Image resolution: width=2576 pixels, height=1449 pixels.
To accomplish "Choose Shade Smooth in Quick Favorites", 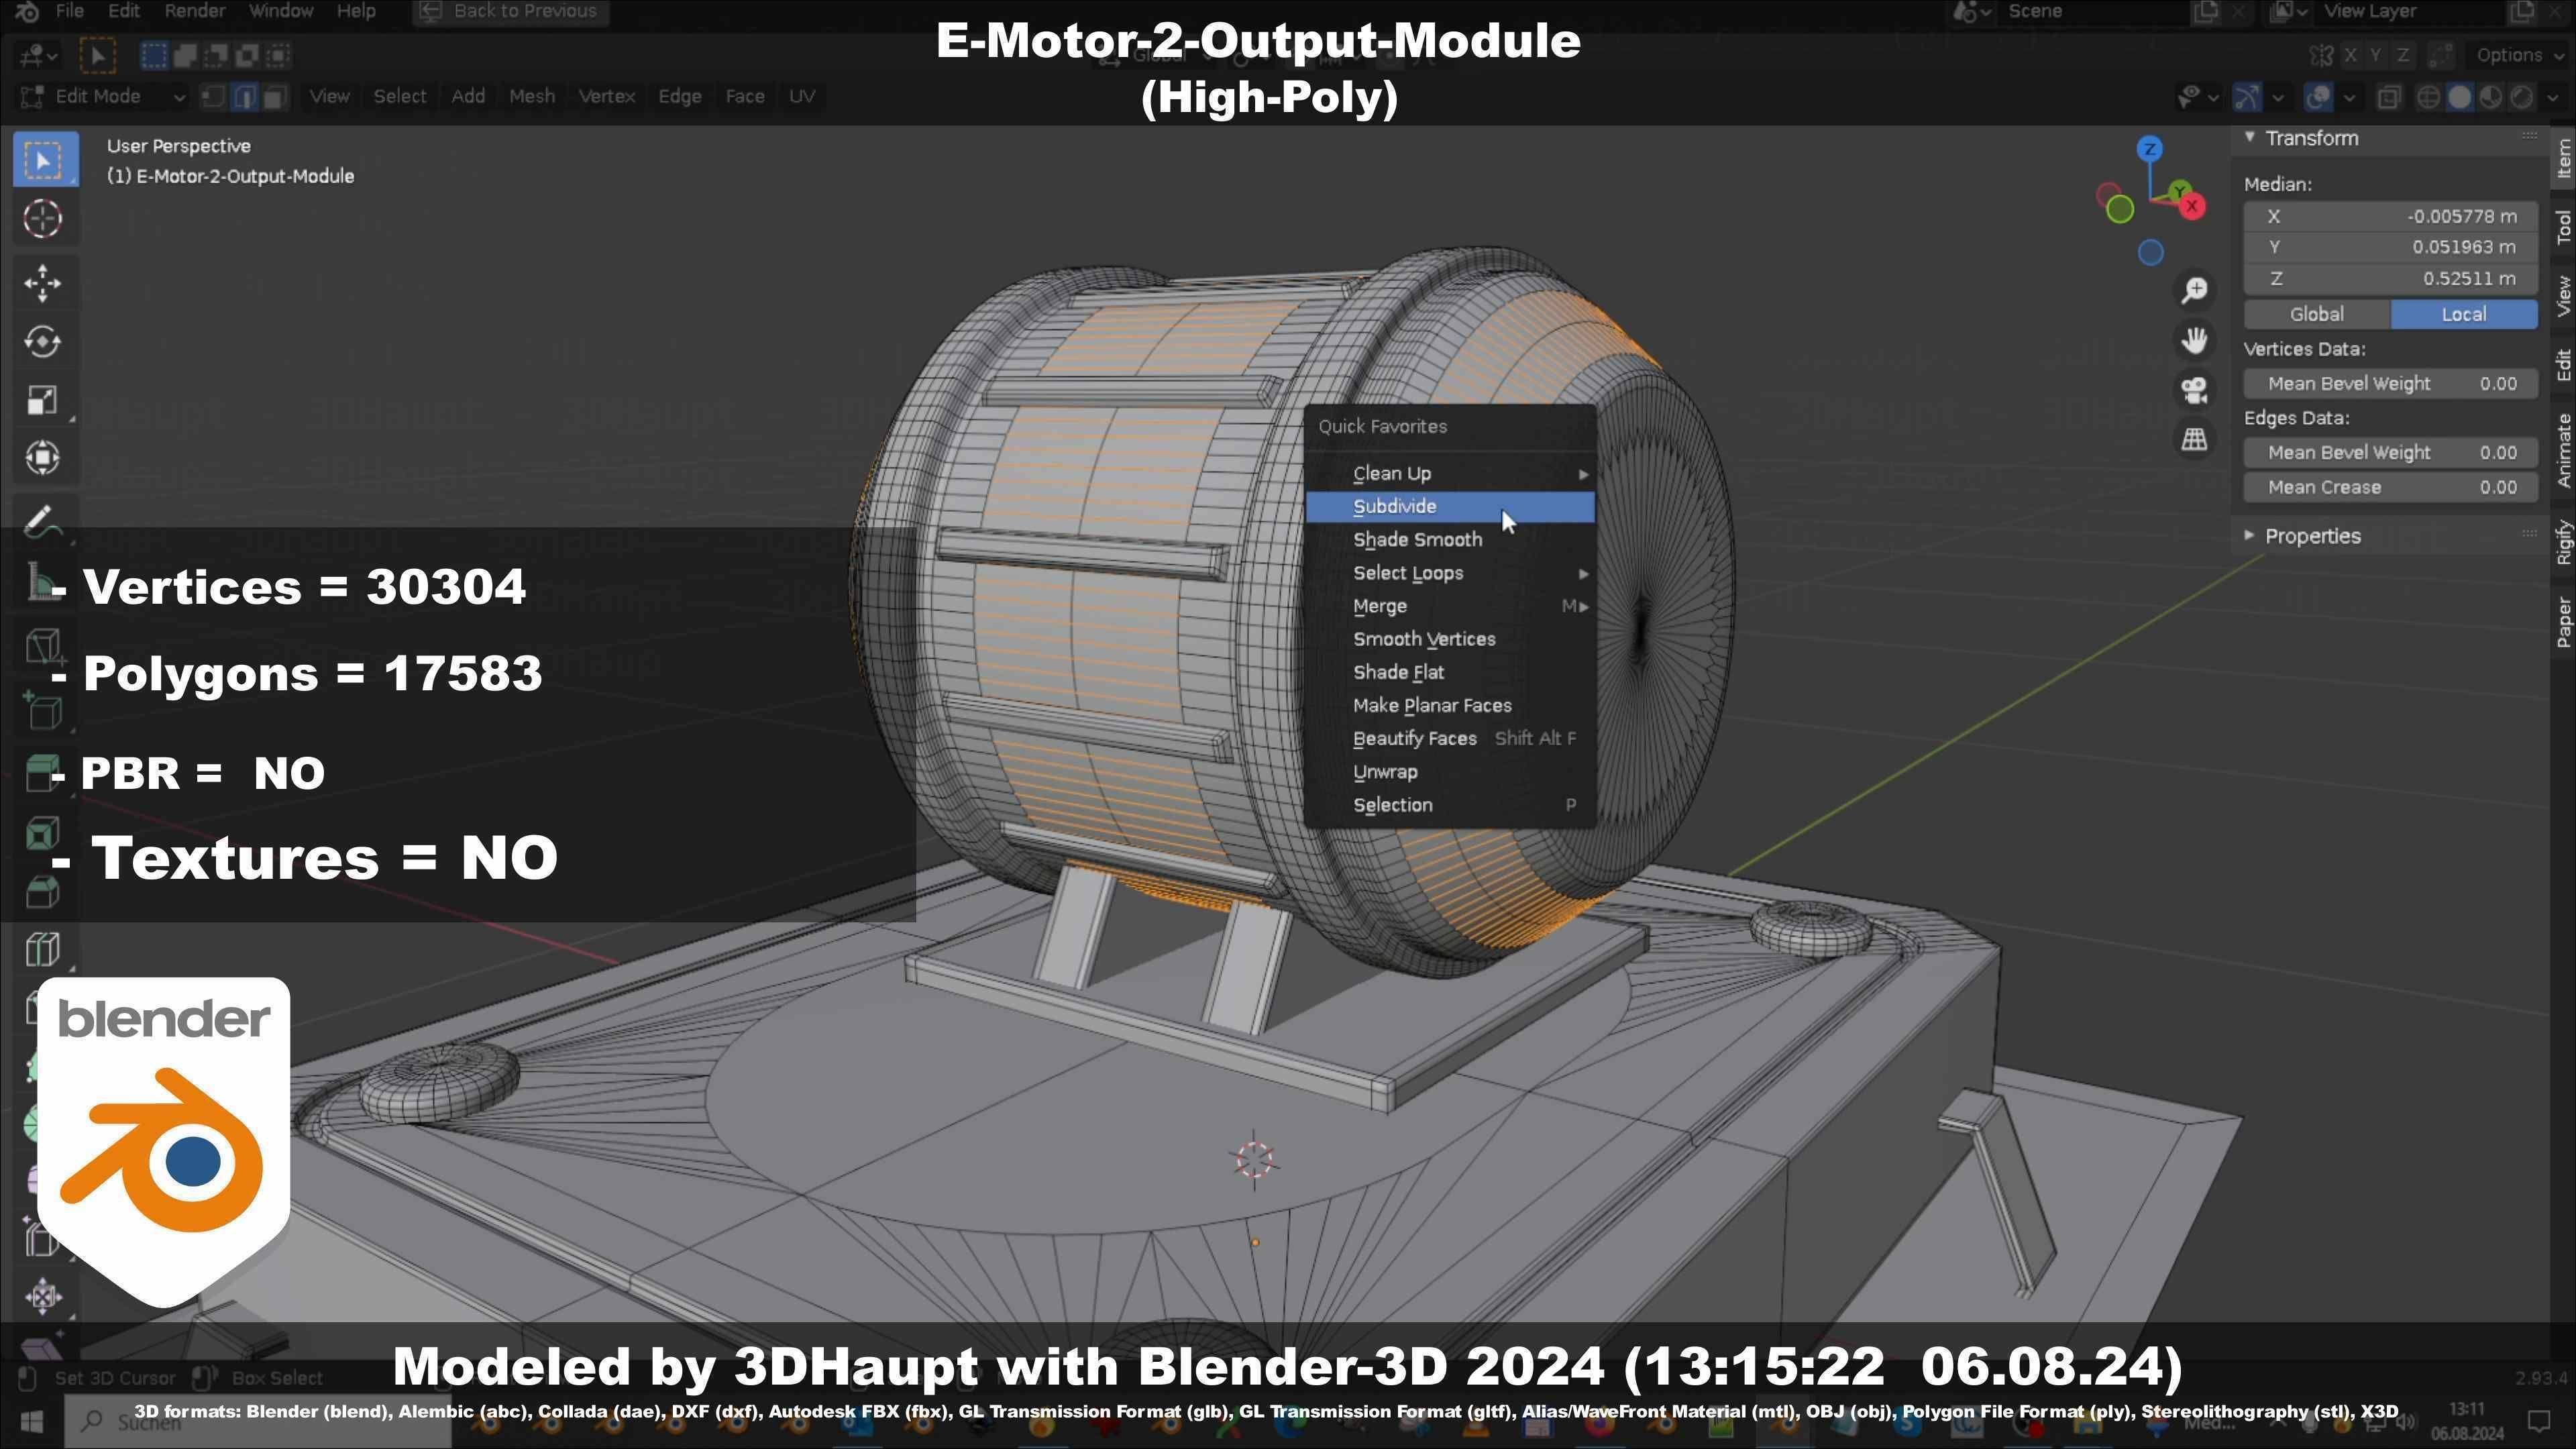I will 1450,539.
